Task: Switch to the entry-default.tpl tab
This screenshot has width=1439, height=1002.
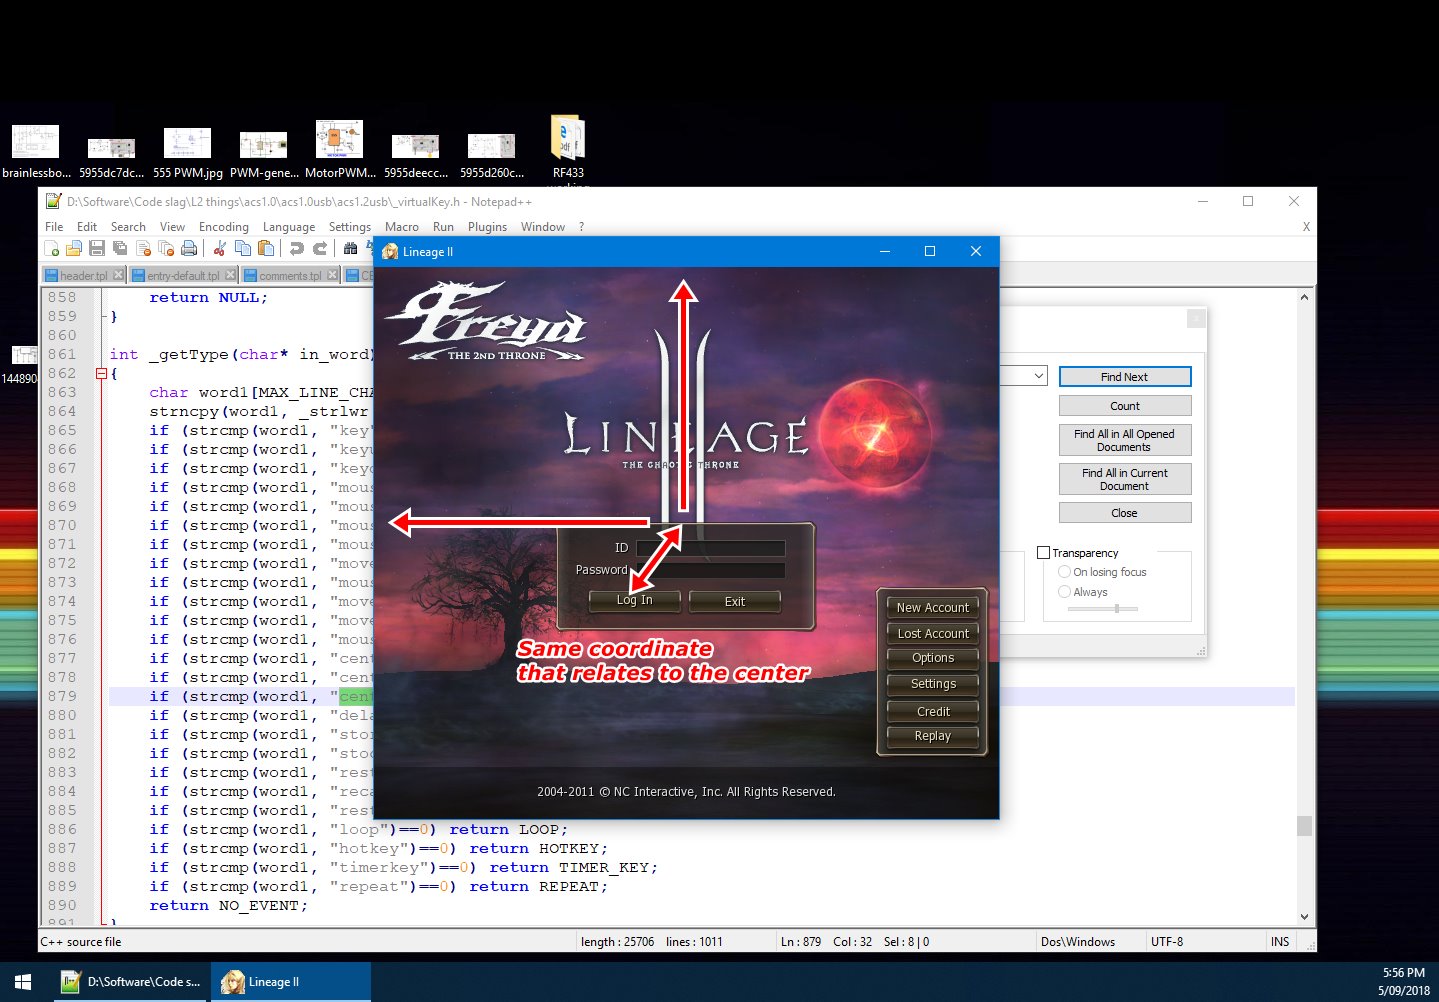Action: (x=183, y=275)
